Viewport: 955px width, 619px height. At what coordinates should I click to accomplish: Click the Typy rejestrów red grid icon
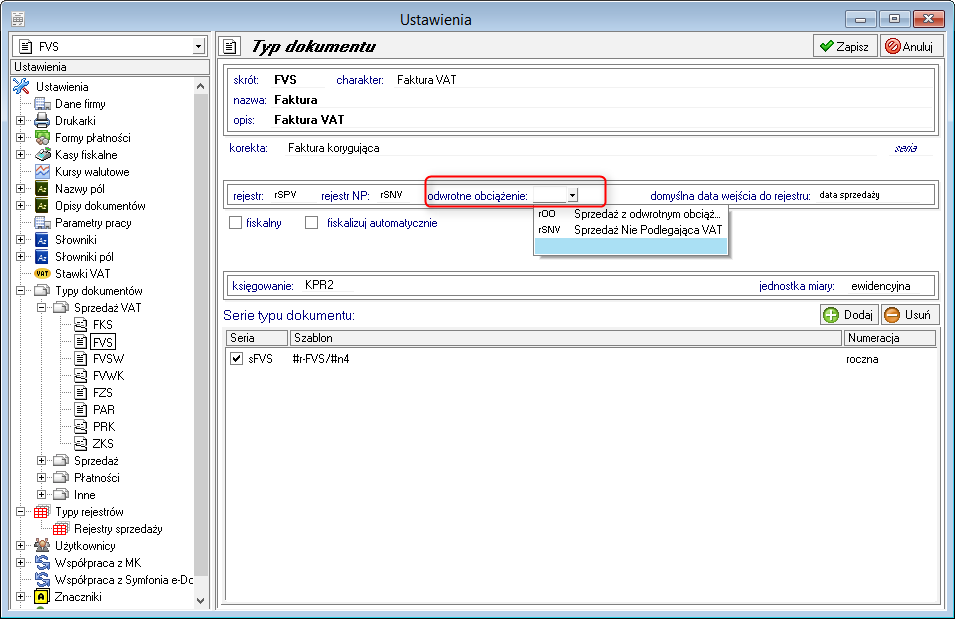[42, 512]
